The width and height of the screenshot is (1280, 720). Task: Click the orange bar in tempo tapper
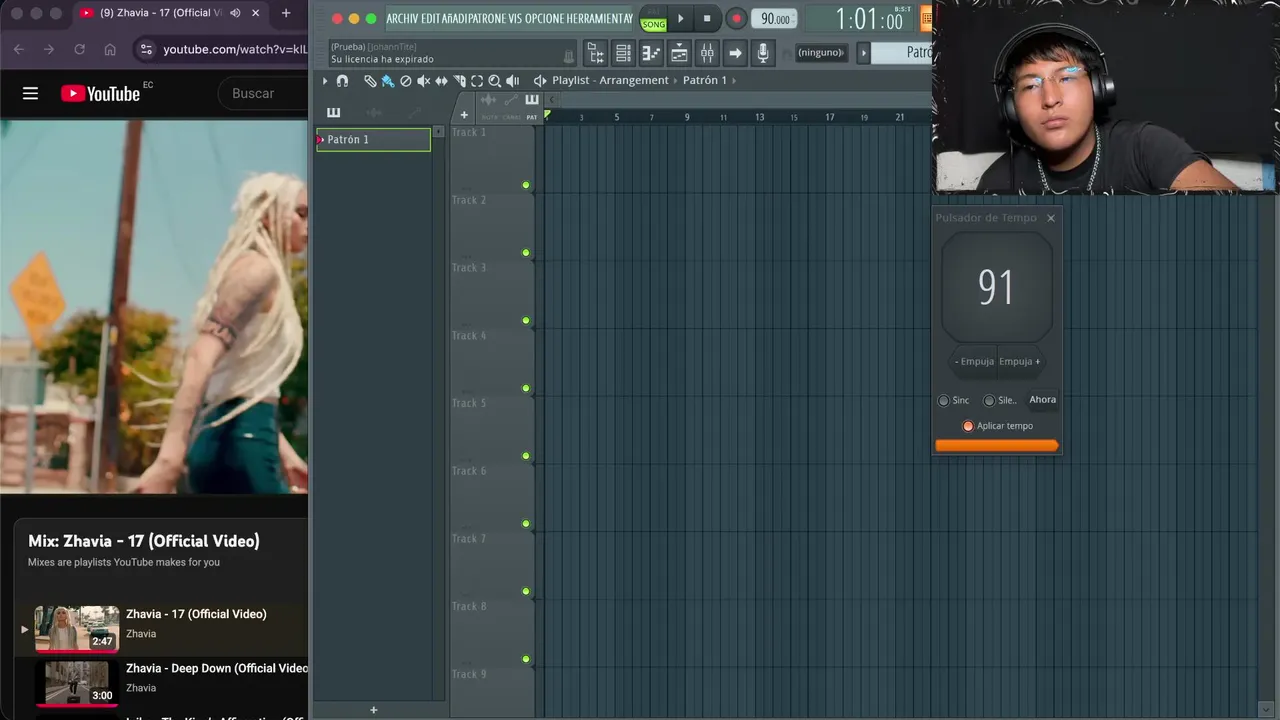[996, 446]
